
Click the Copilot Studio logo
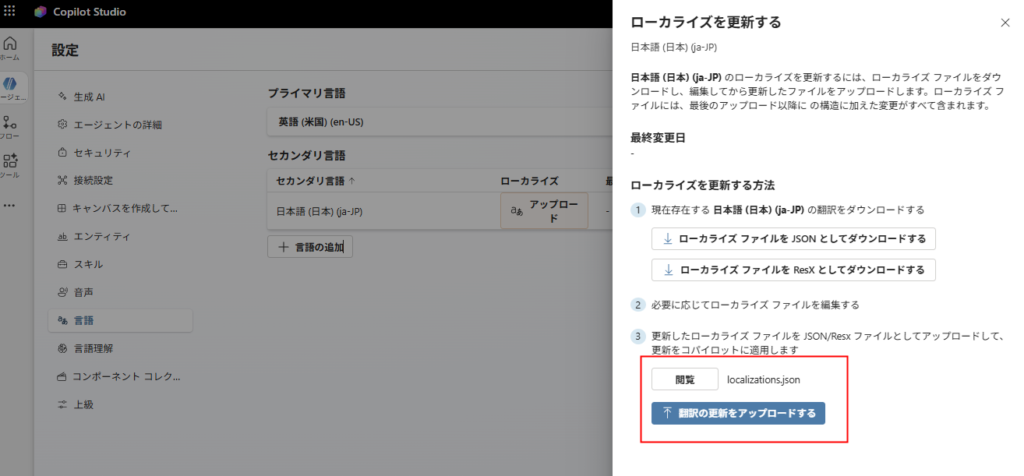tap(40, 12)
